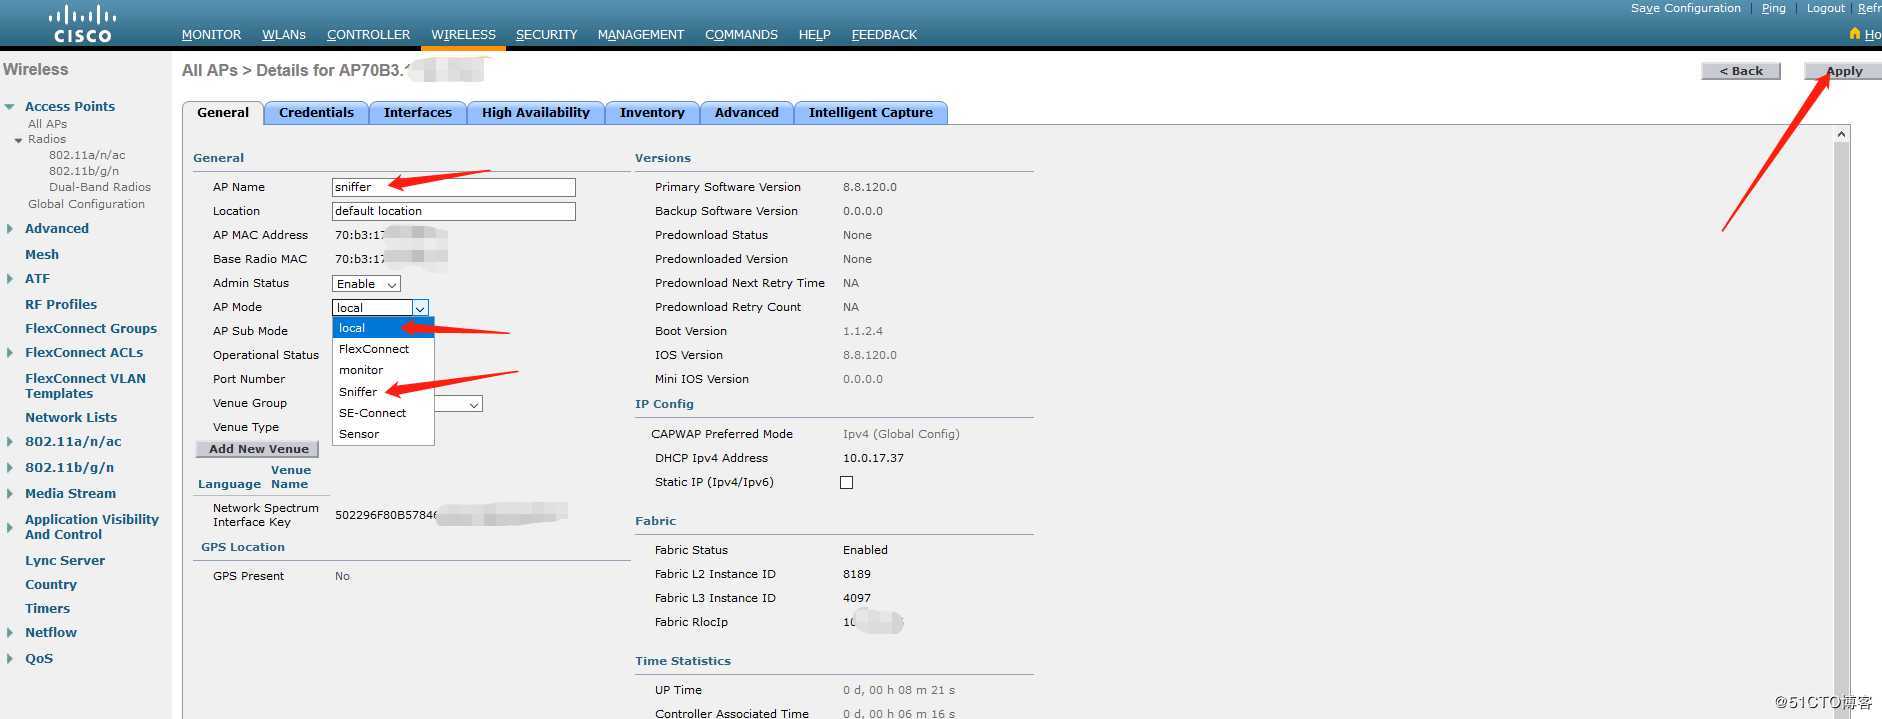
Task: Open 802.11b/g/n under Radios
Action: [84, 171]
